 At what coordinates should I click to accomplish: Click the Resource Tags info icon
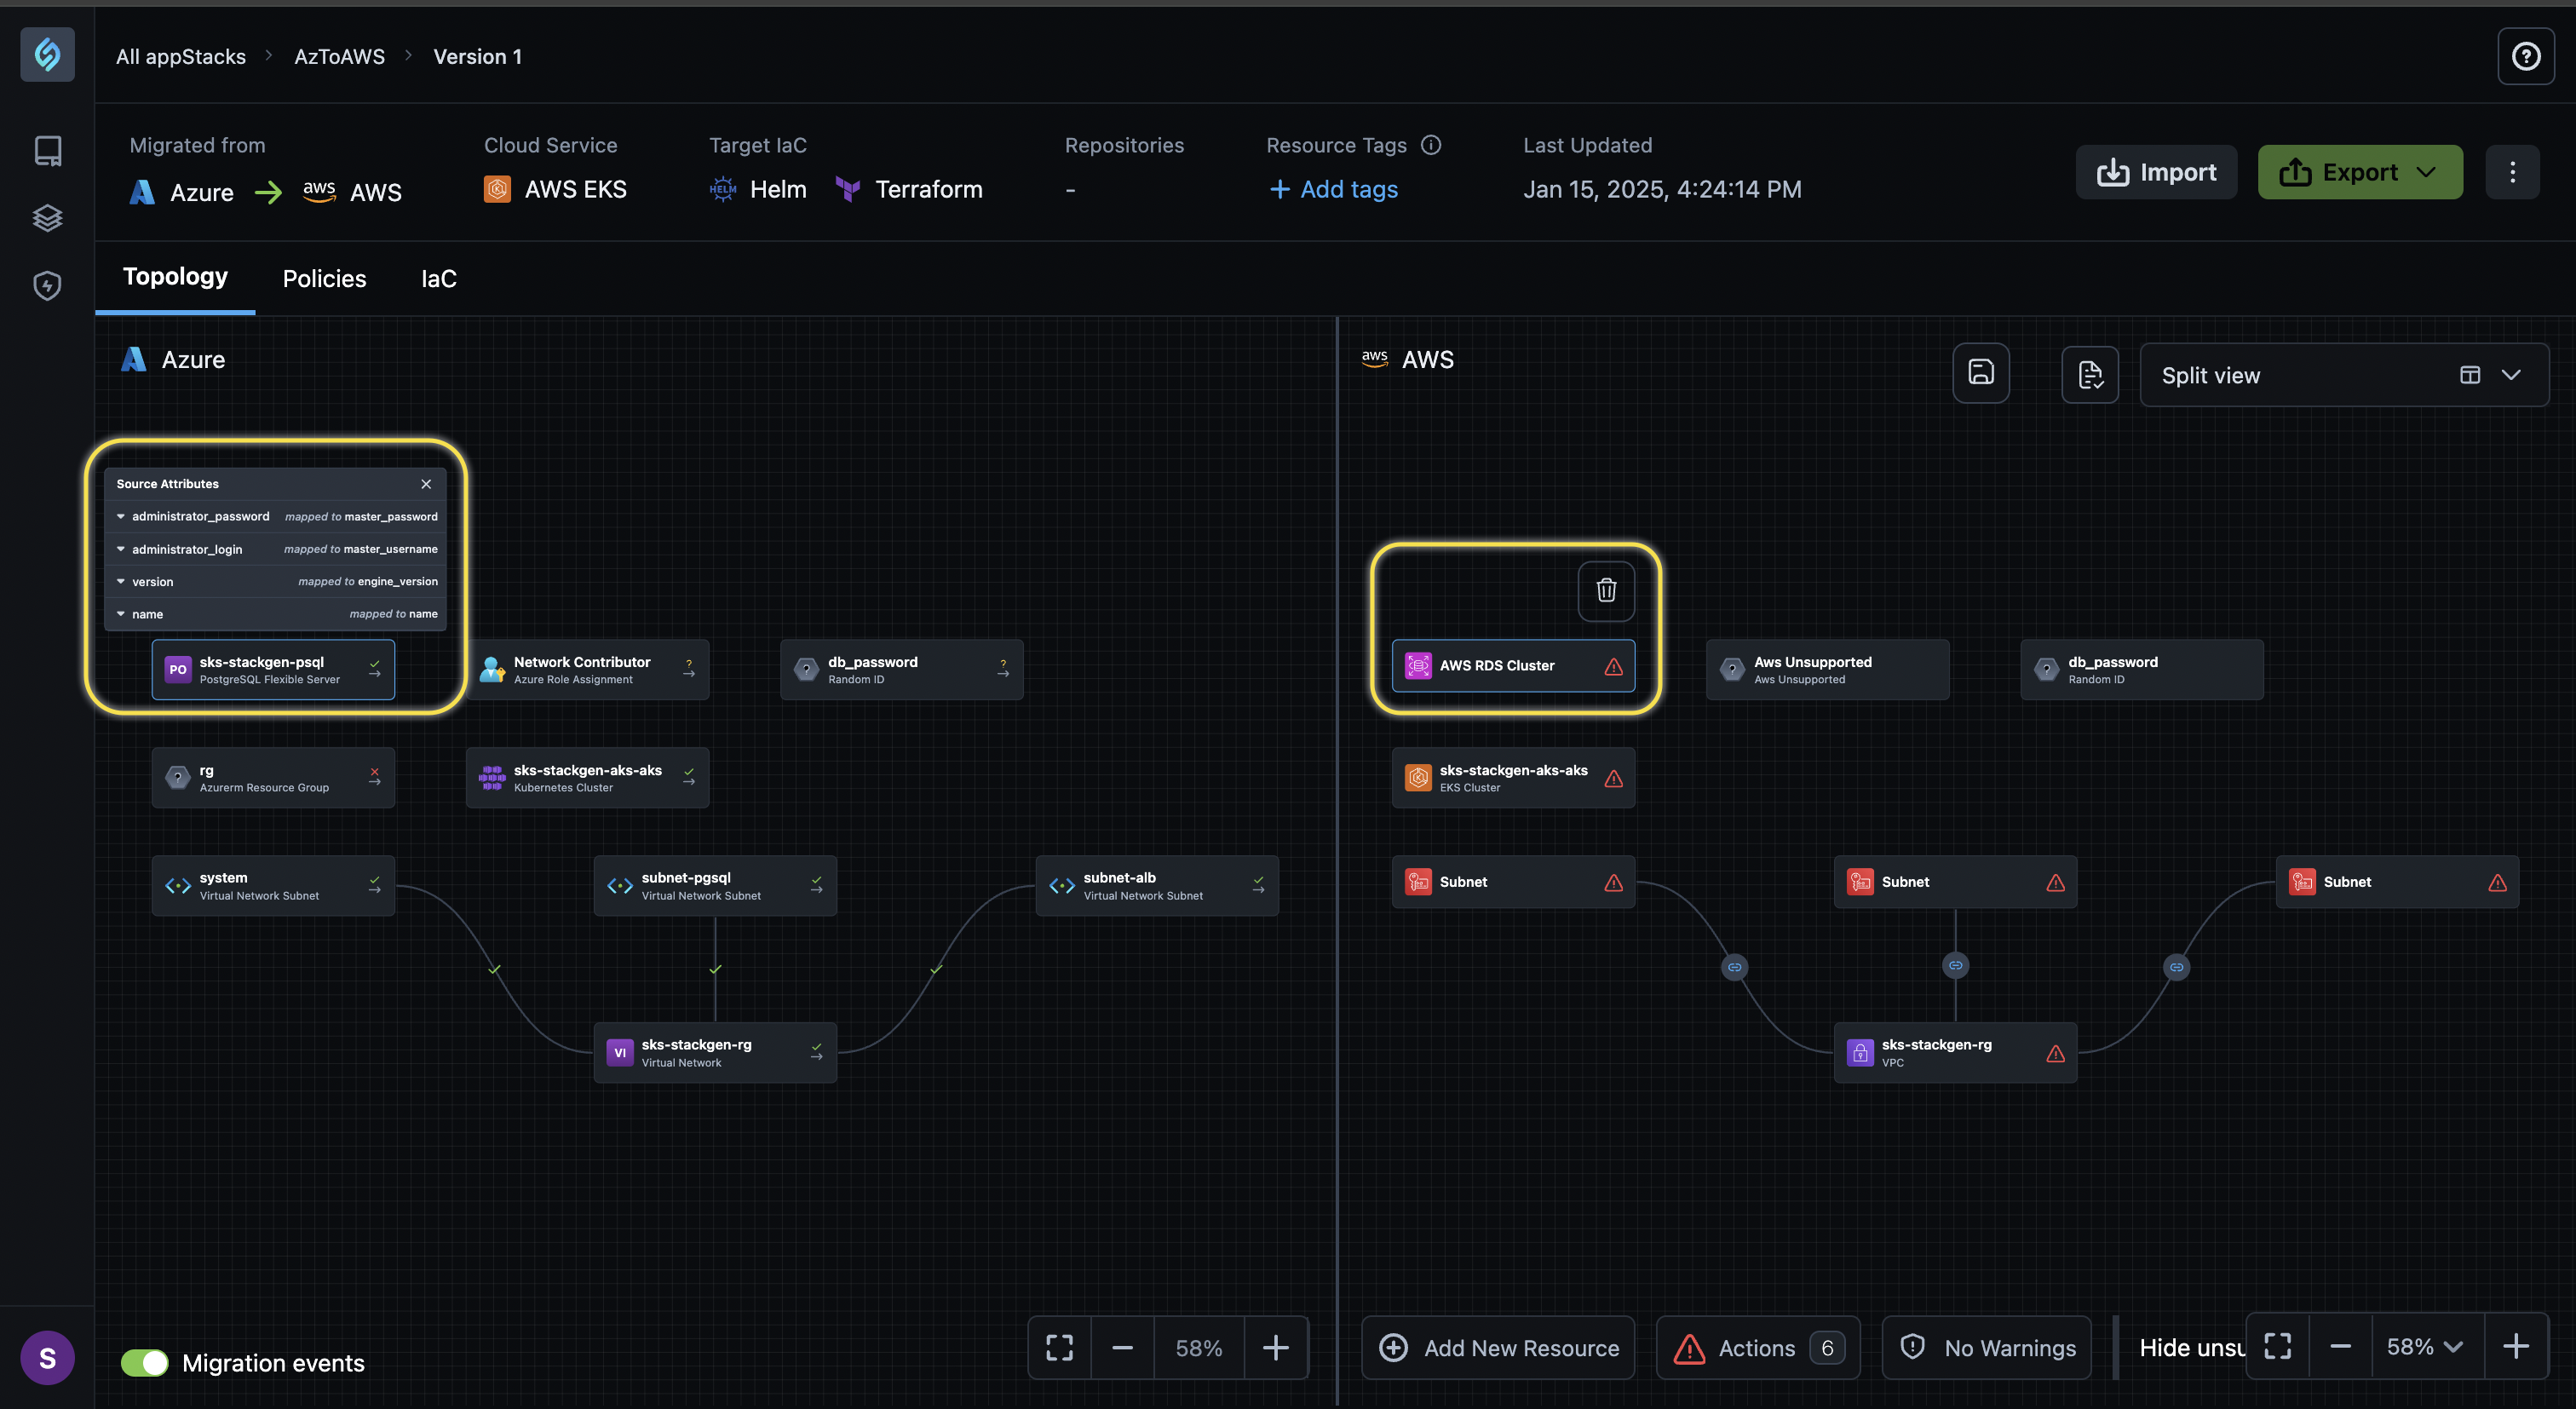tap(1431, 145)
